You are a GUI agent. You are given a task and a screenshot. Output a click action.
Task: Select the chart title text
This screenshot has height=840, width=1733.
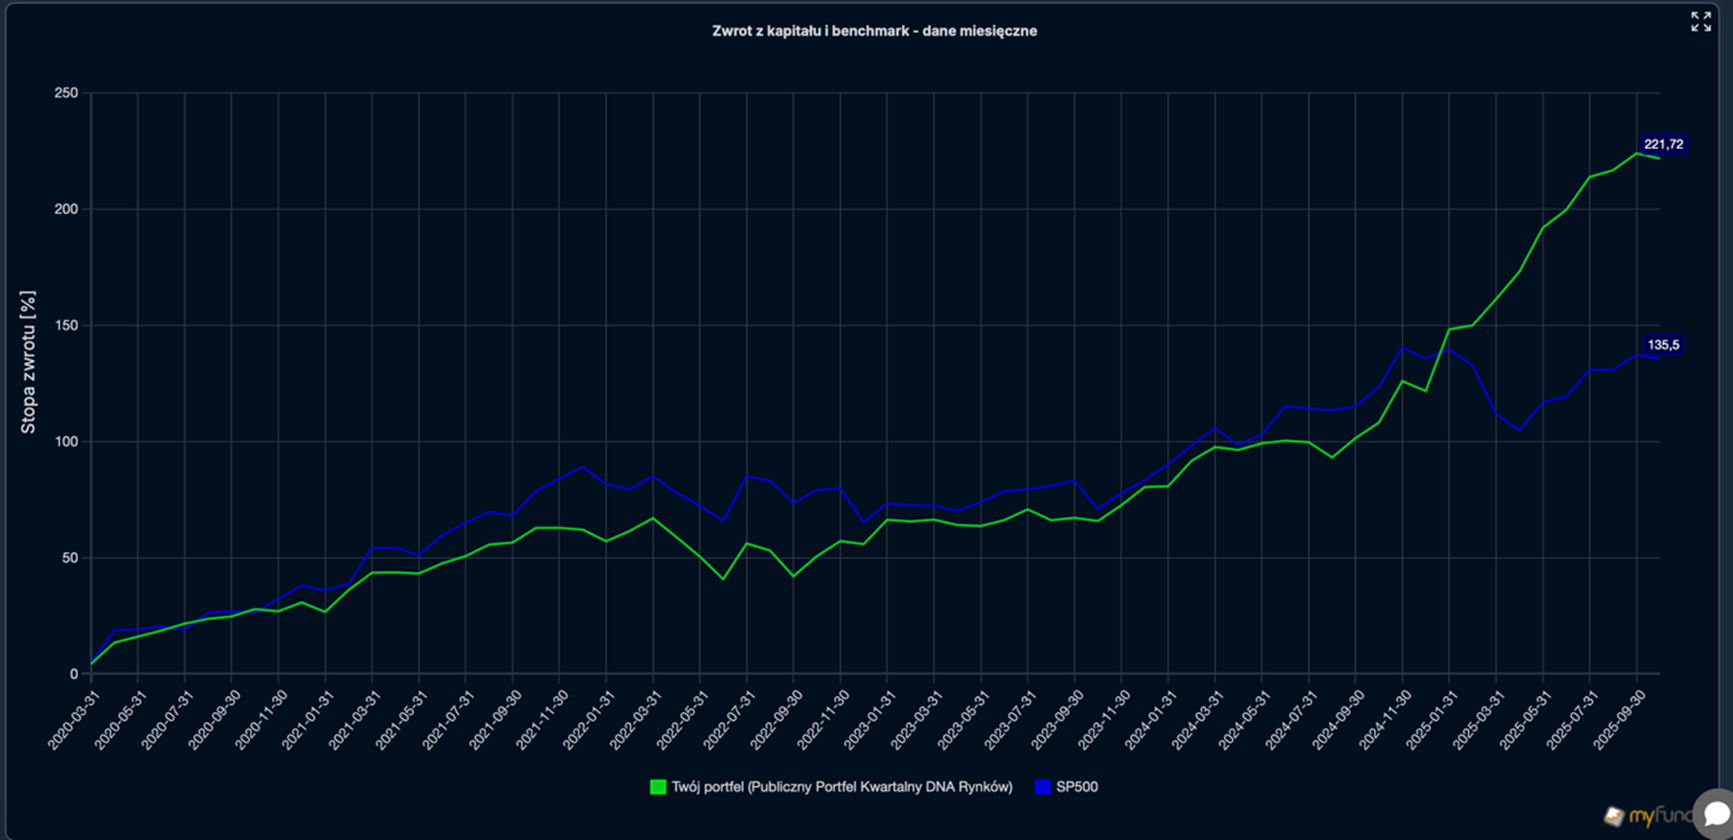[x=874, y=31]
